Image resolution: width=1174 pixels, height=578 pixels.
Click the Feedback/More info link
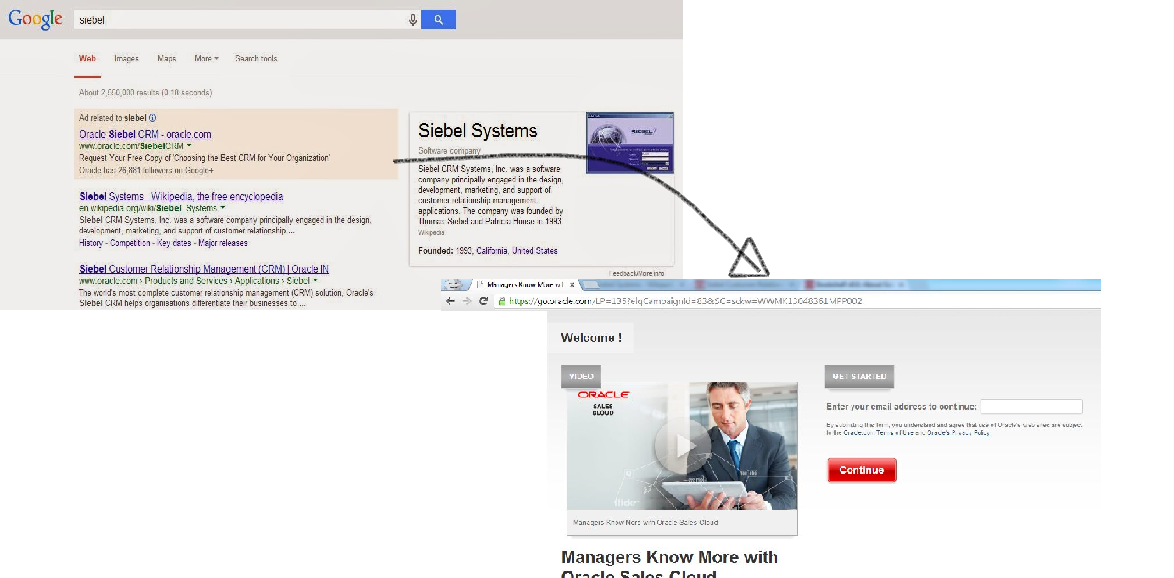pyautogui.click(x=636, y=273)
